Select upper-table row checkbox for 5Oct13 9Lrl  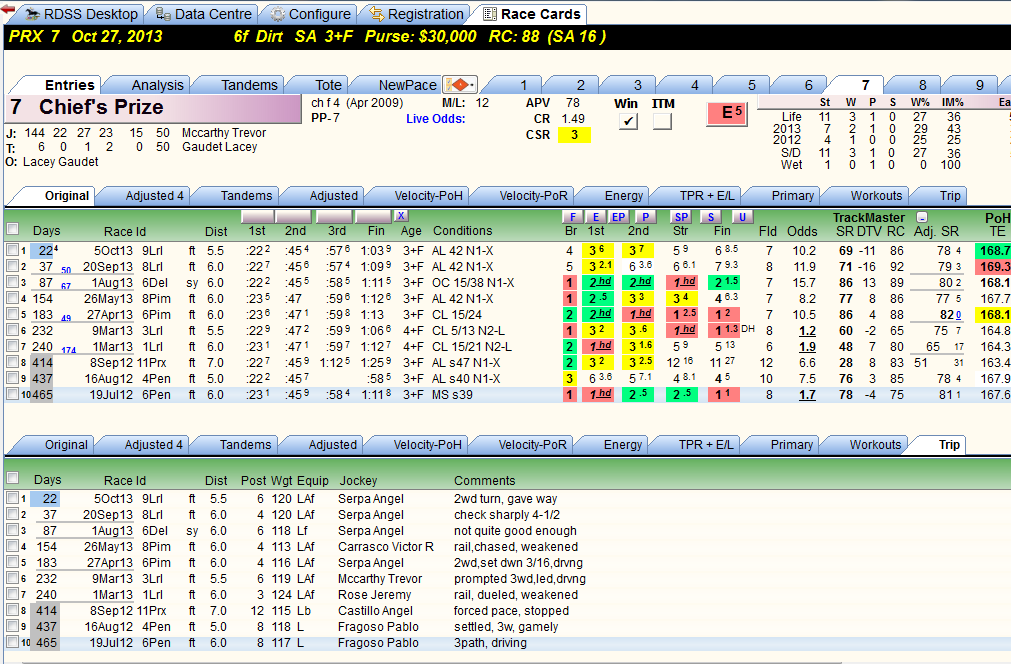click(12, 249)
